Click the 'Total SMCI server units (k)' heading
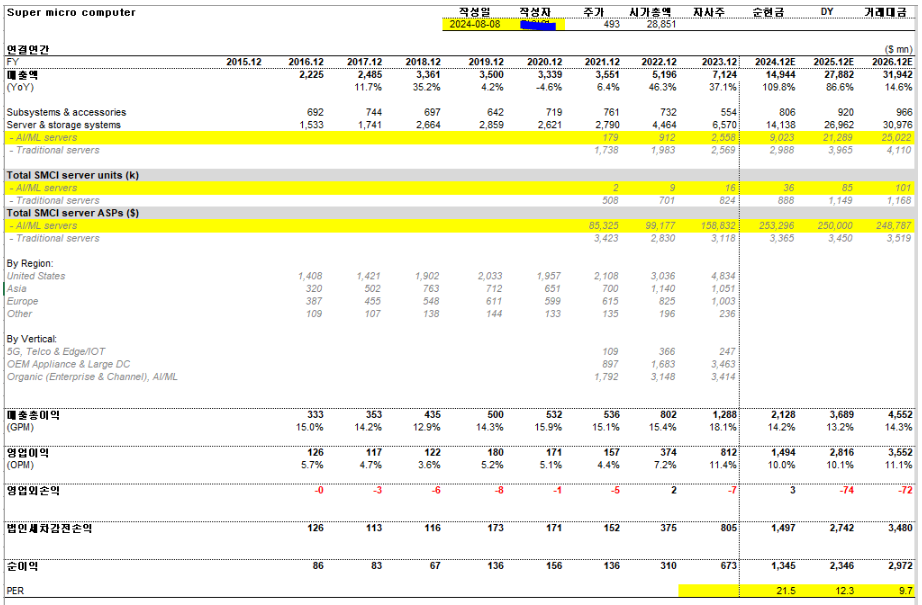Image resolution: width=922 pixels, height=605 pixels. [x=72, y=175]
